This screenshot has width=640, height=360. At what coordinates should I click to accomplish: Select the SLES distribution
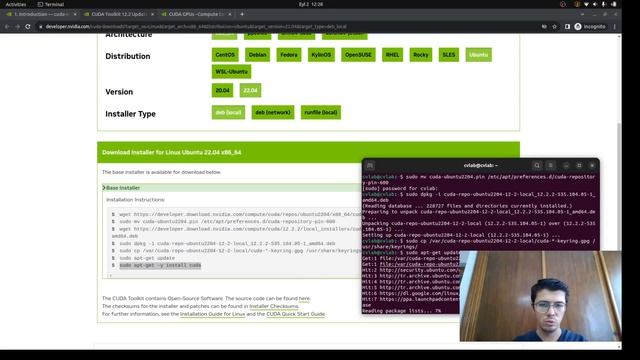pos(449,55)
